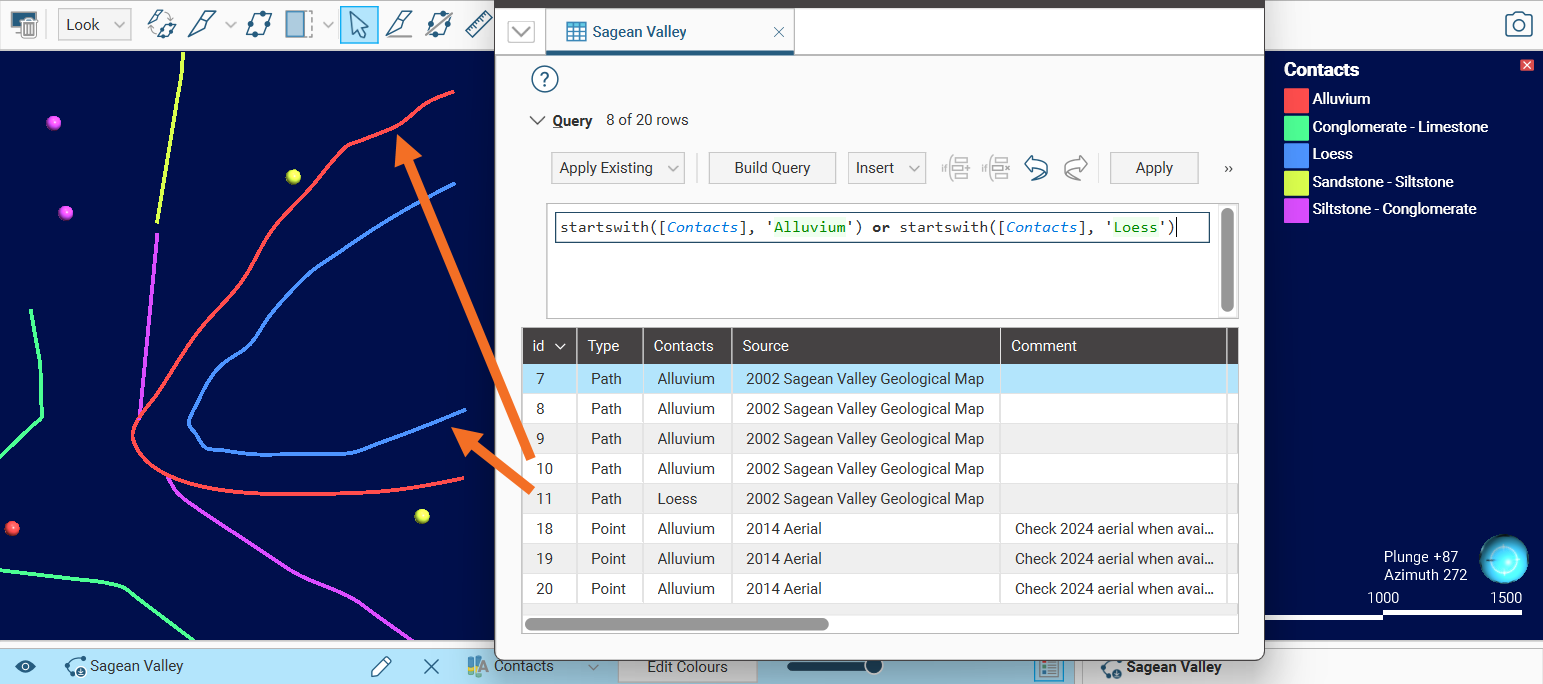Toggle Sagean Valley visibility eye icon
The image size is (1543, 684).
coord(26,666)
